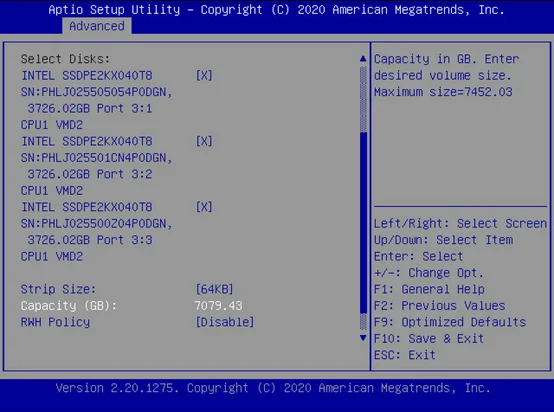Toggle checkbox for disk SN:PHLJ025505054P0DGN
554x412 pixels.
(x=204, y=75)
